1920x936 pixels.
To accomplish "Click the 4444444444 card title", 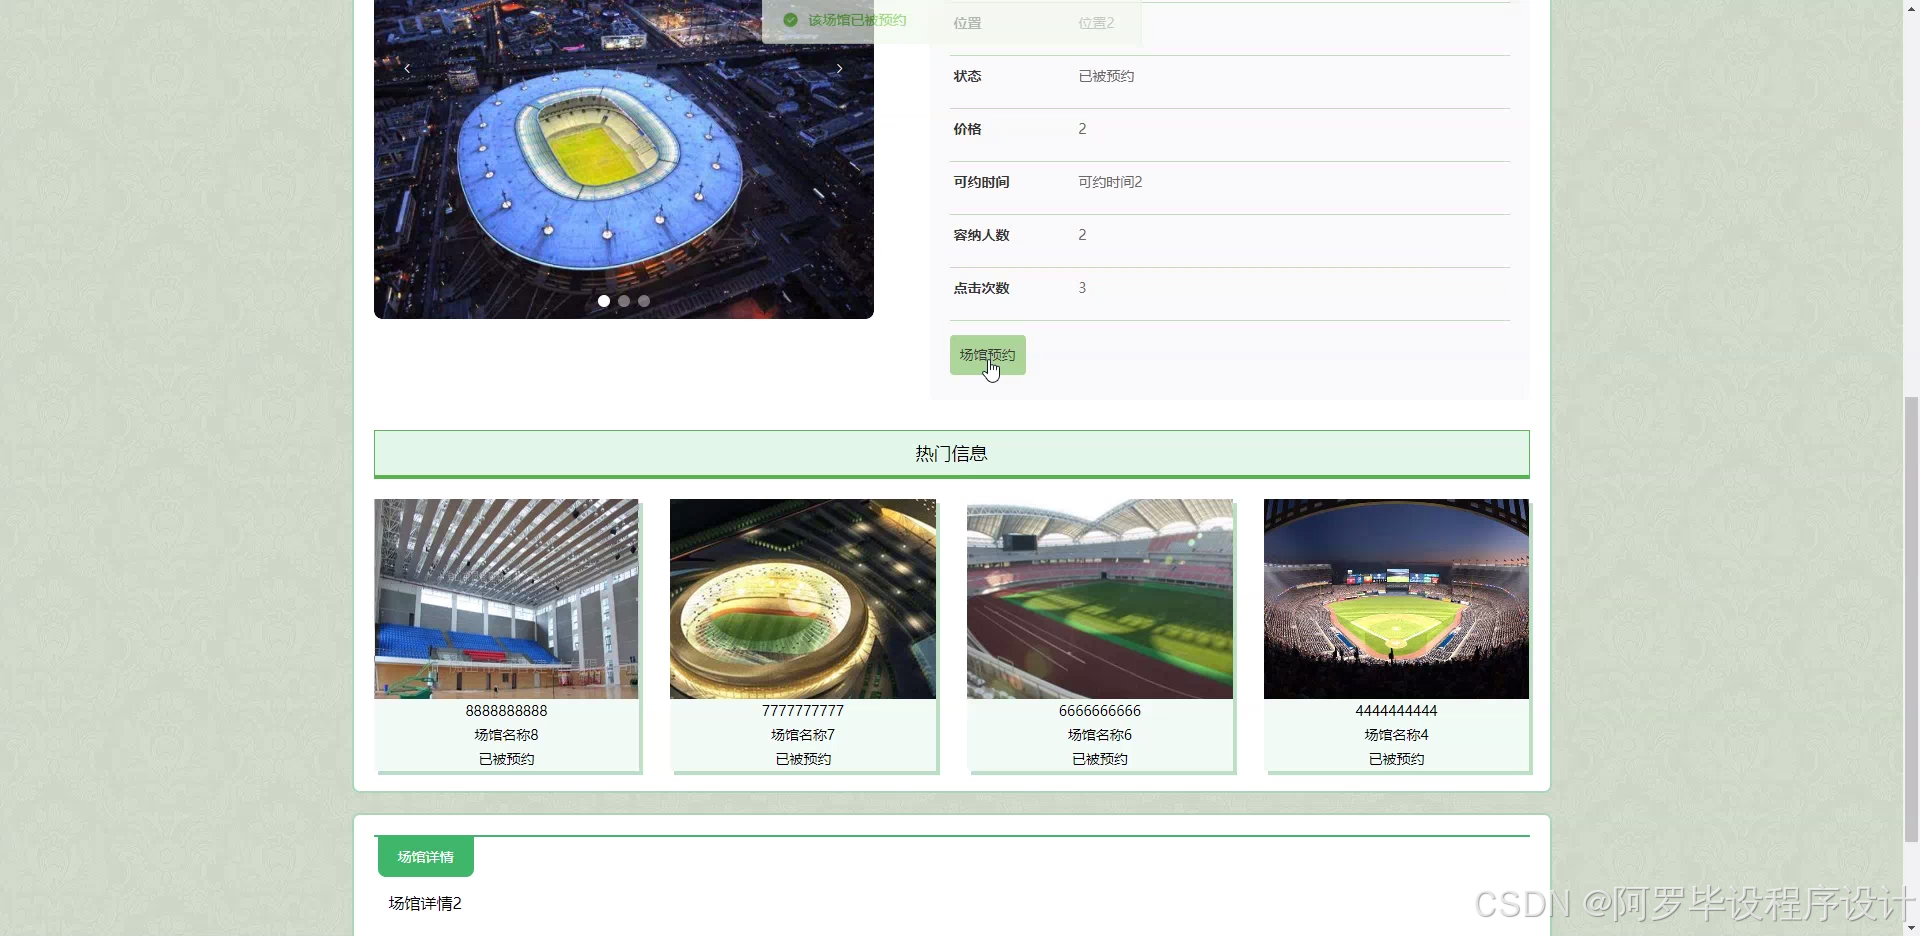I will tap(1396, 711).
